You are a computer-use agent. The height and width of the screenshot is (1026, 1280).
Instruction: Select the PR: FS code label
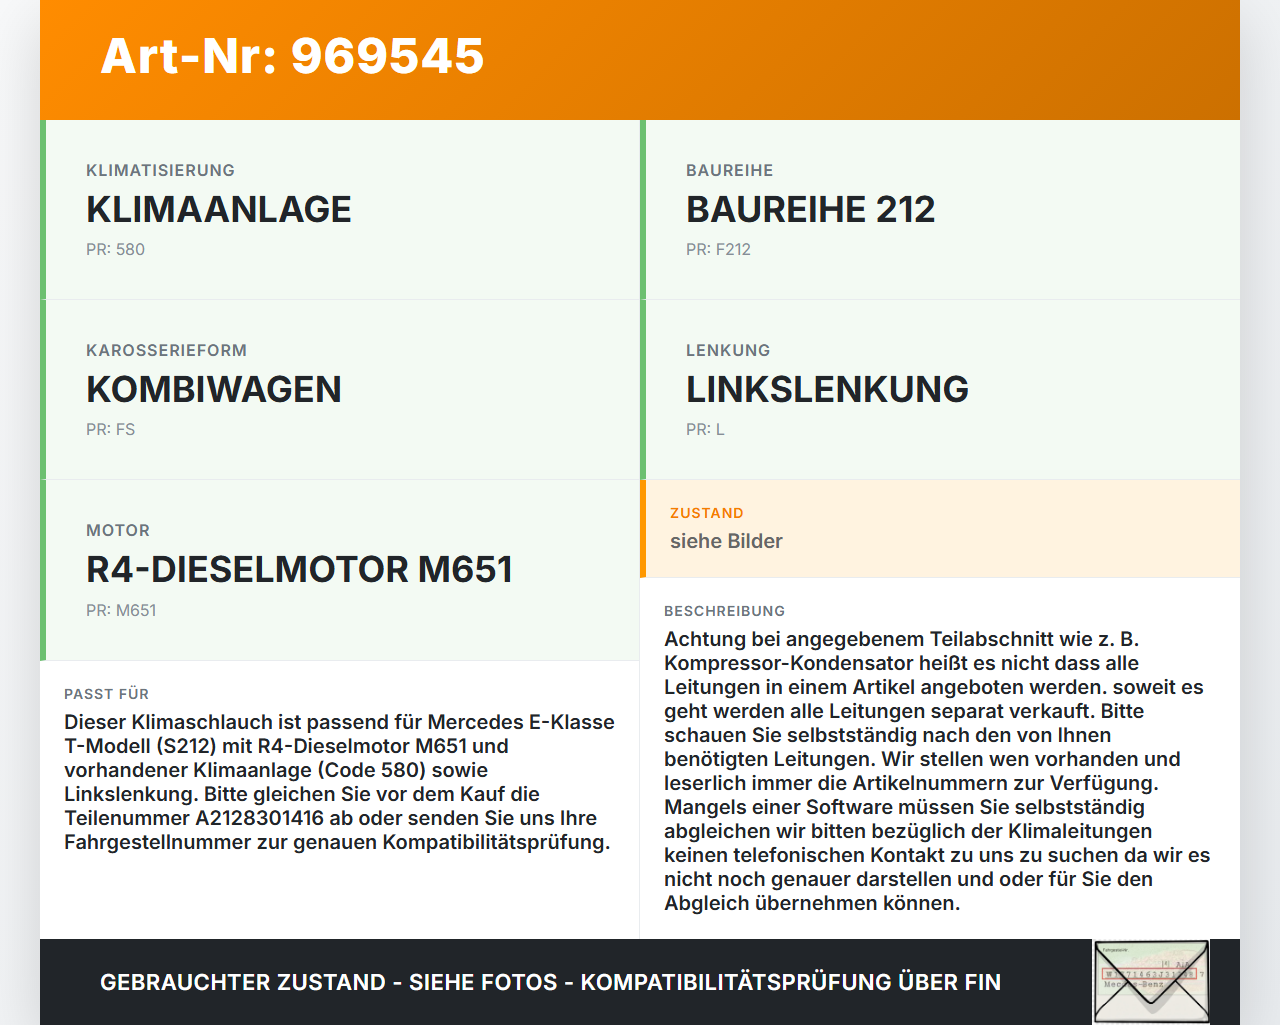click(x=110, y=429)
